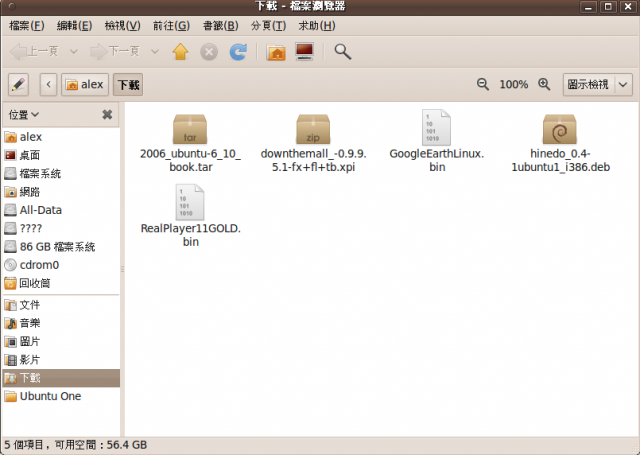This screenshot has height=455, width=640.
Task: Close the sidebar with the X
Action: coord(107,115)
